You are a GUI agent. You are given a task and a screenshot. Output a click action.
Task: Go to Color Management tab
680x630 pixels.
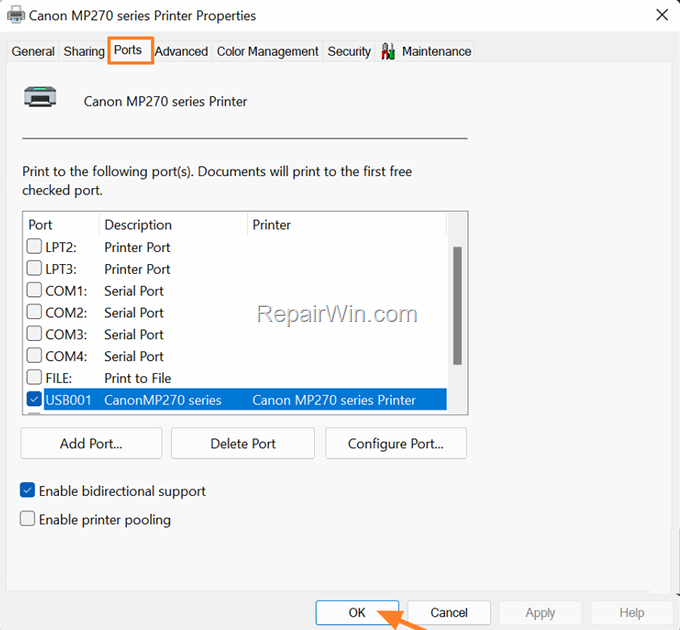point(268,51)
